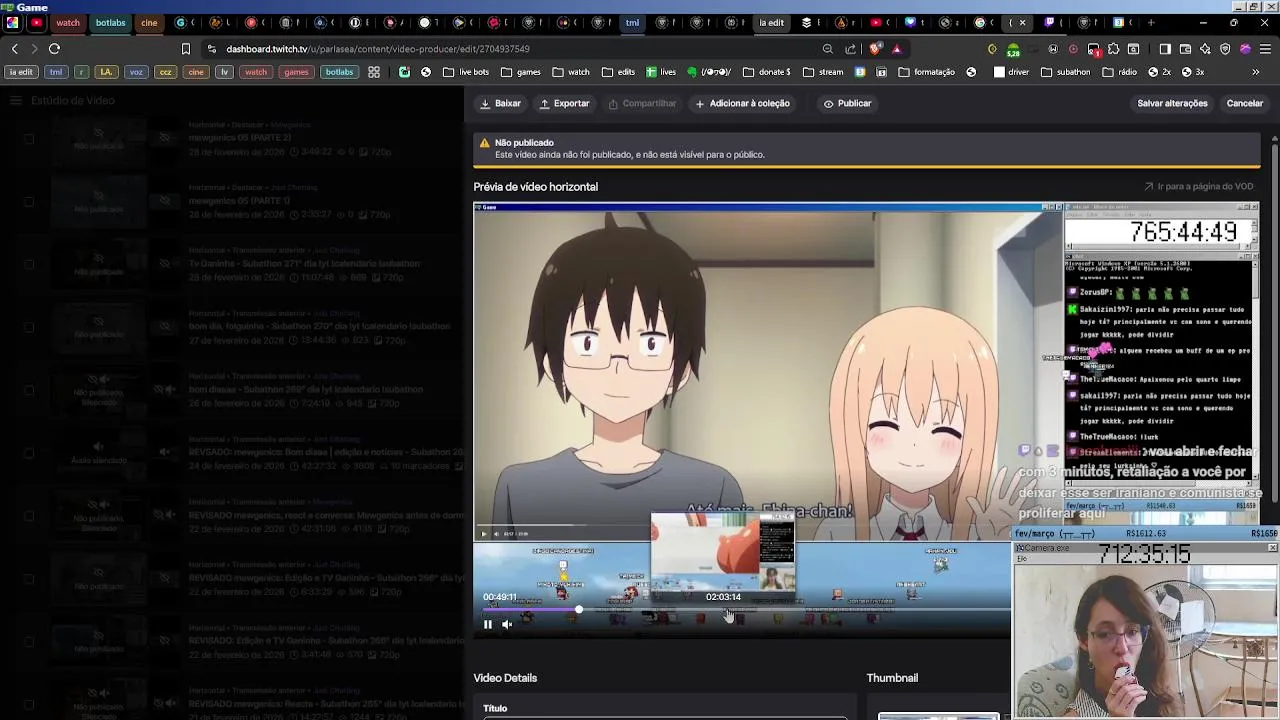The height and width of the screenshot is (720, 1280).
Task: Open the 'formatação' bookmark folder
Action: click(927, 72)
